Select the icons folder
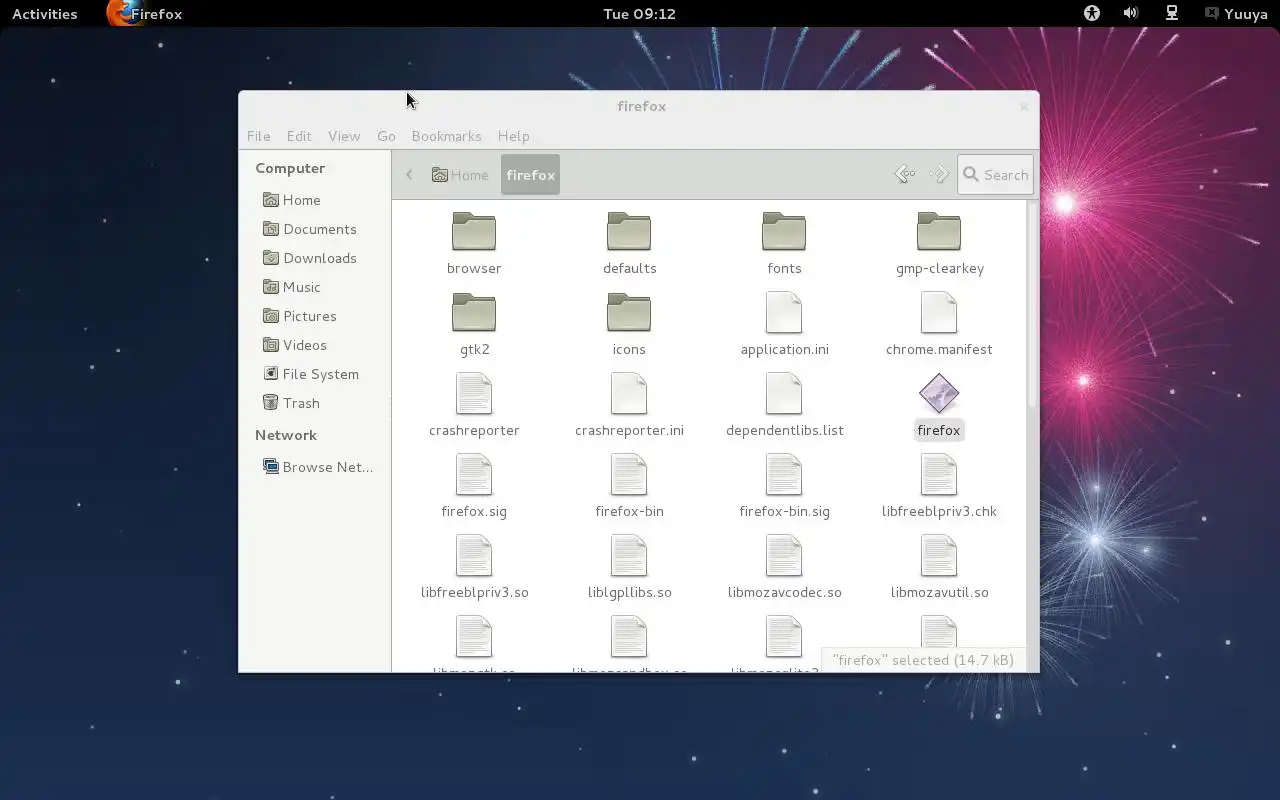This screenshot has width=1280, height=800. pos(629,313)
